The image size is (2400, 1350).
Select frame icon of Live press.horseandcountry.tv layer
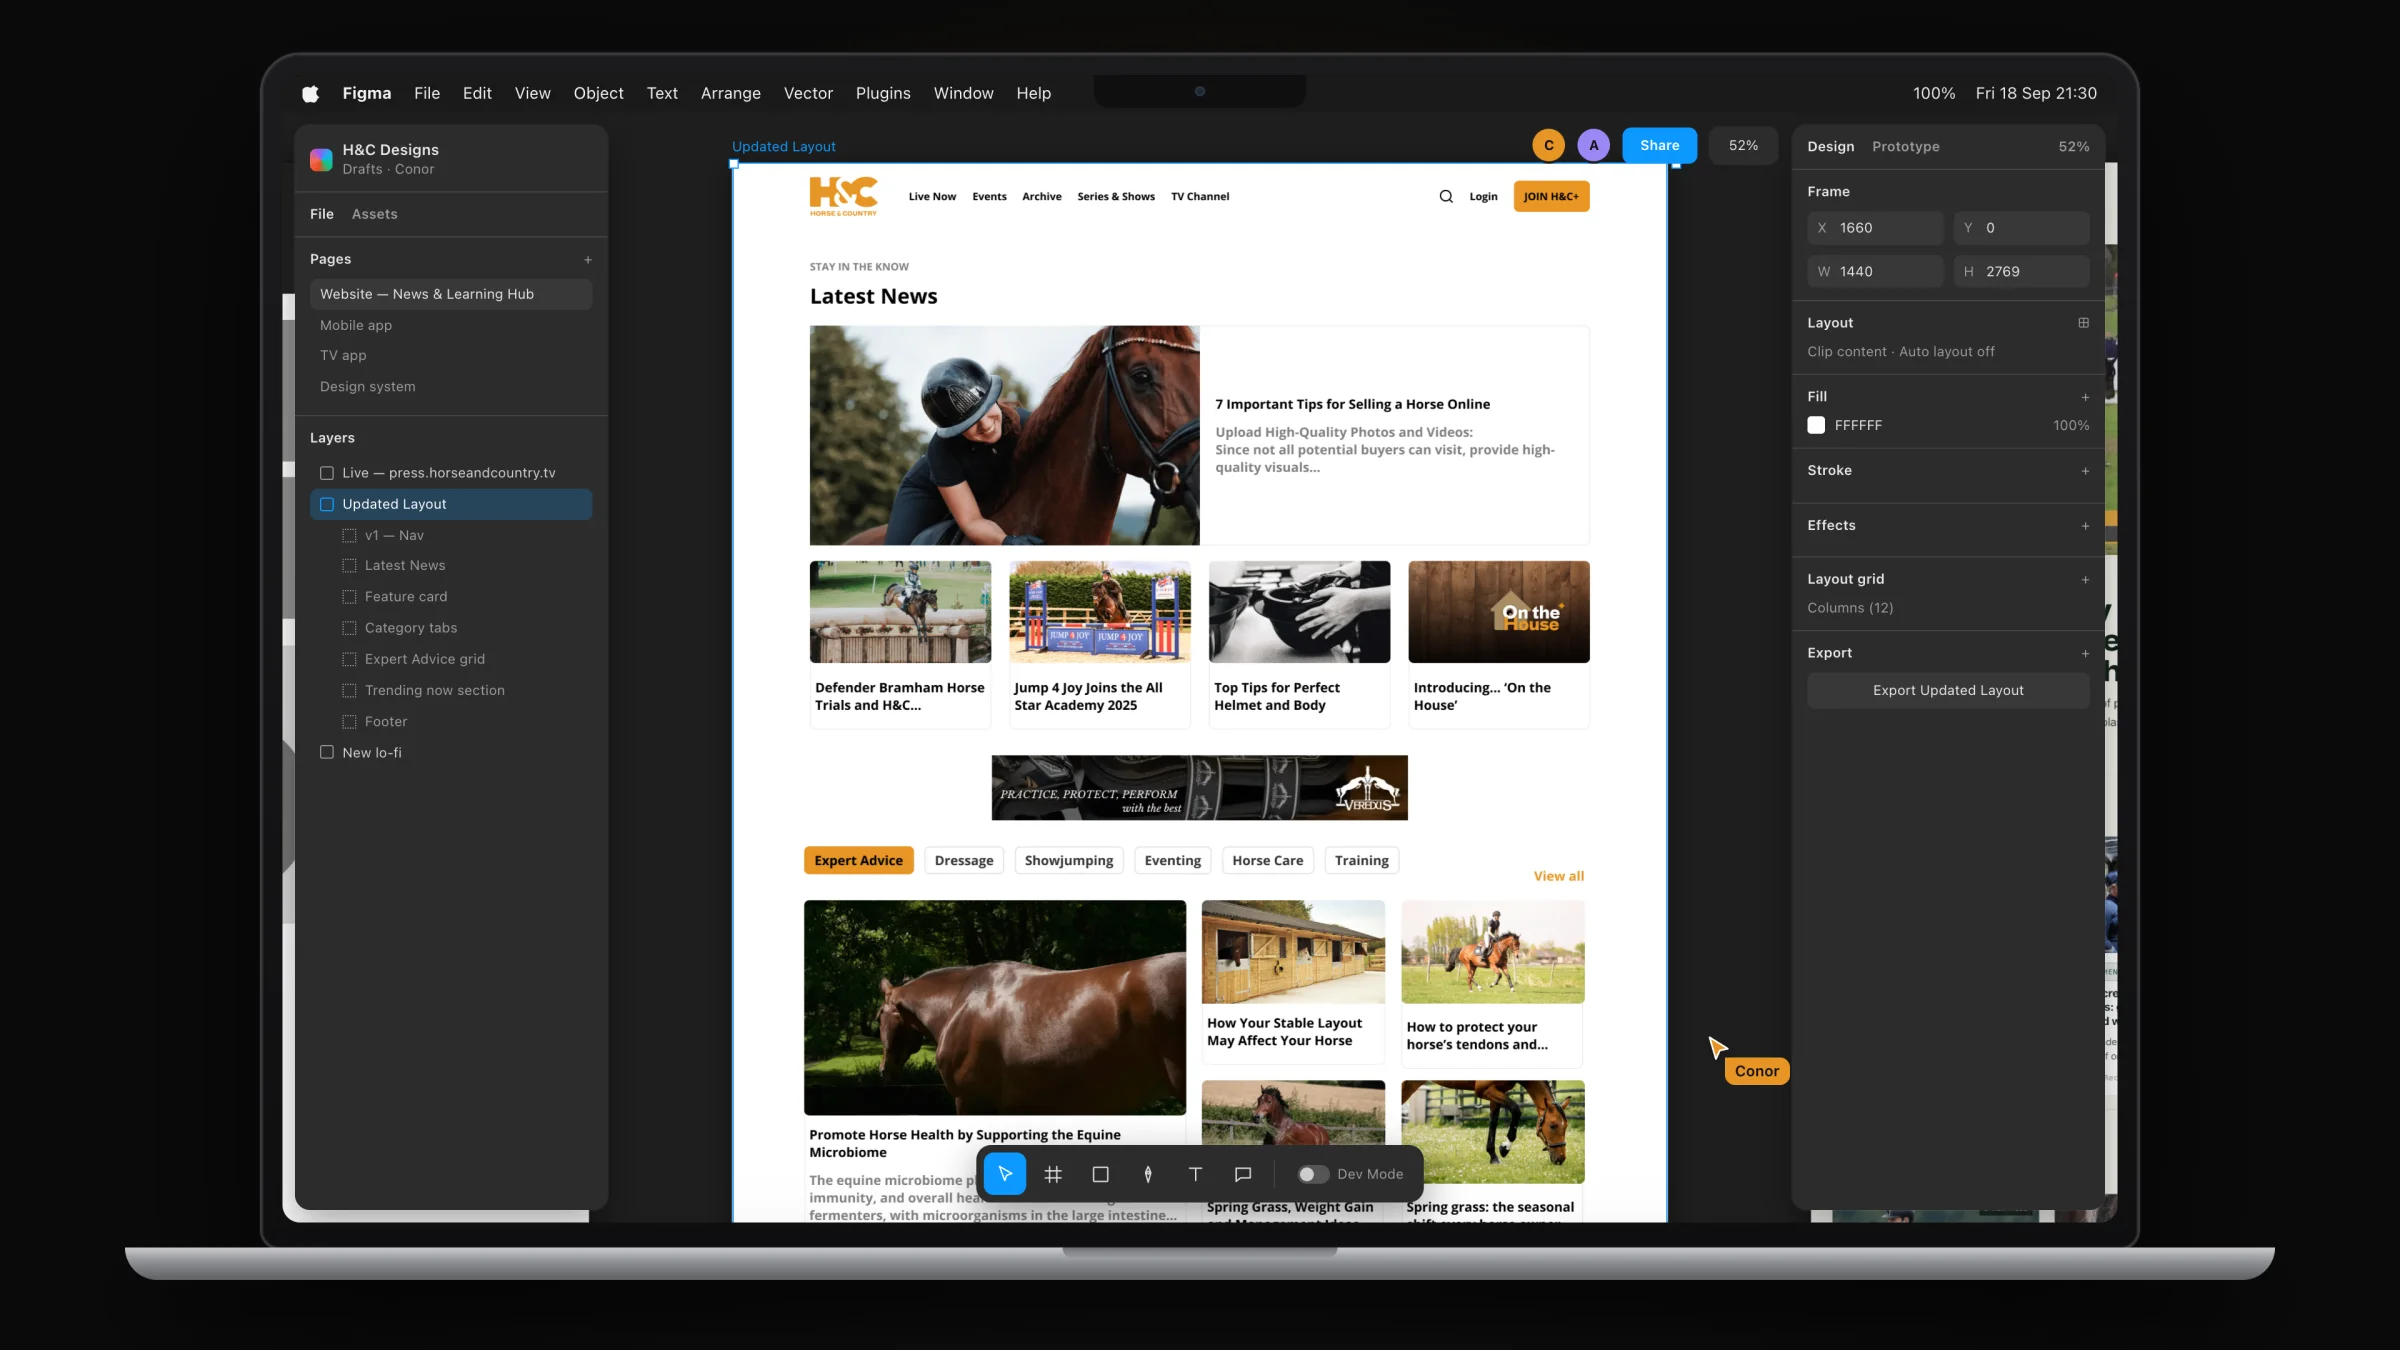pos(327,473)
